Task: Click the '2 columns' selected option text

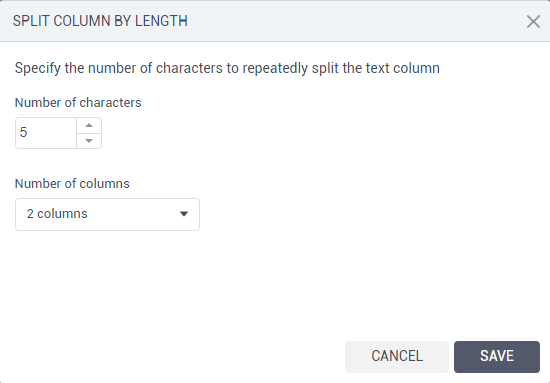Action: [x=57, y=214]
